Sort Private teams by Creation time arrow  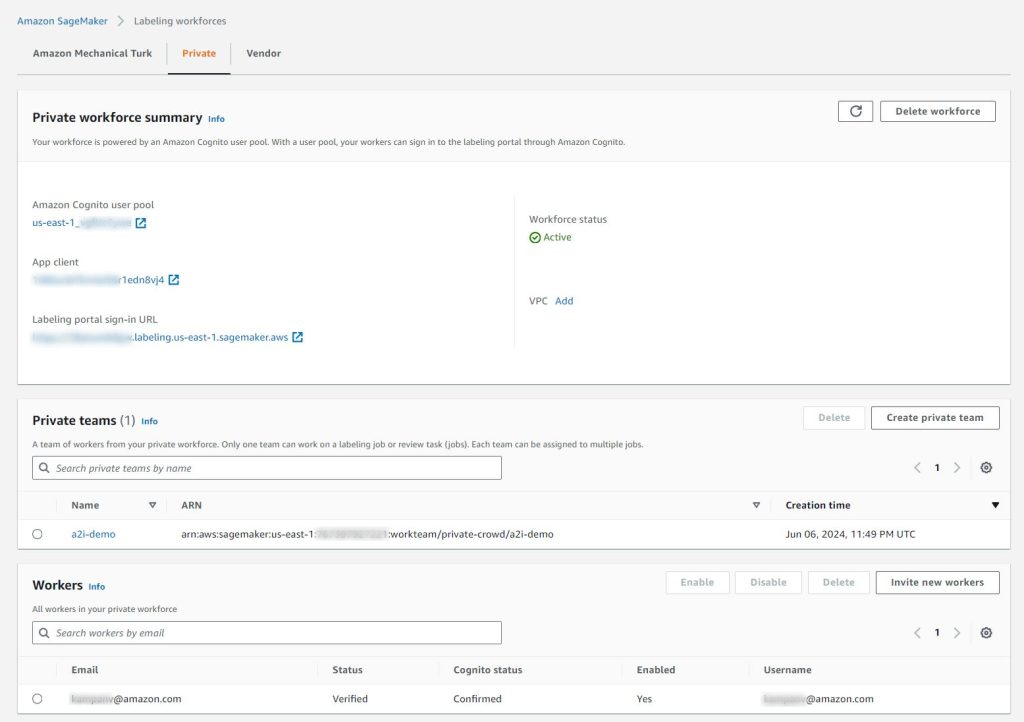(995, 505)
